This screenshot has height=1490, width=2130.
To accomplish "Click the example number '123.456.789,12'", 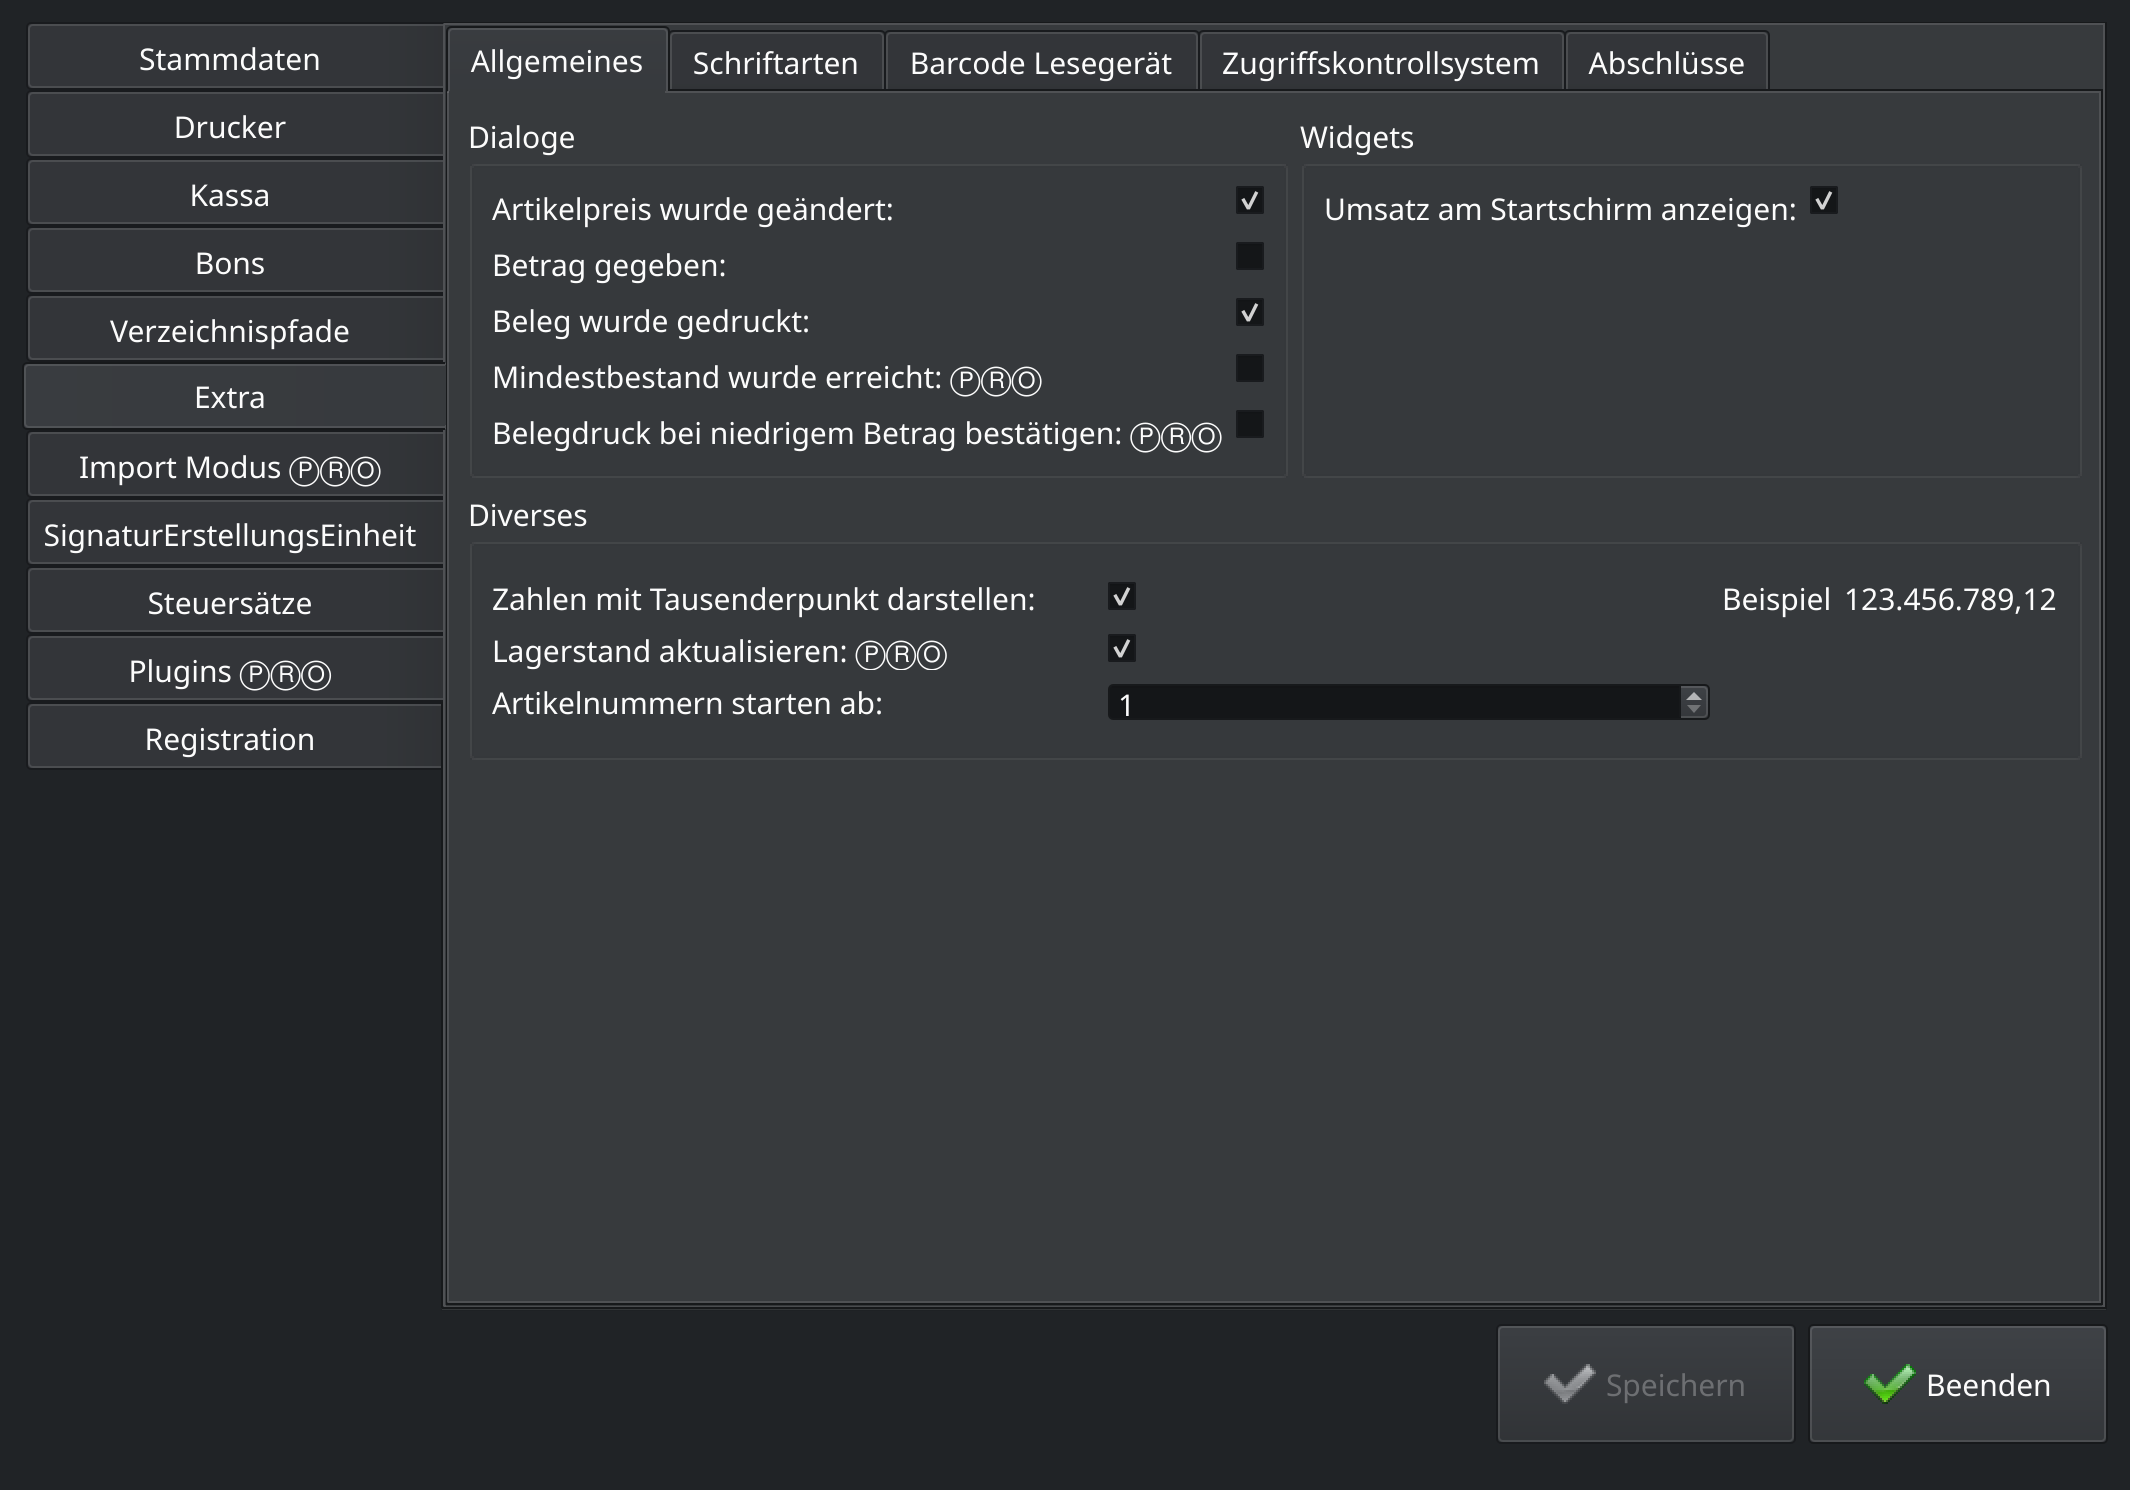I will coord(1950,599).
